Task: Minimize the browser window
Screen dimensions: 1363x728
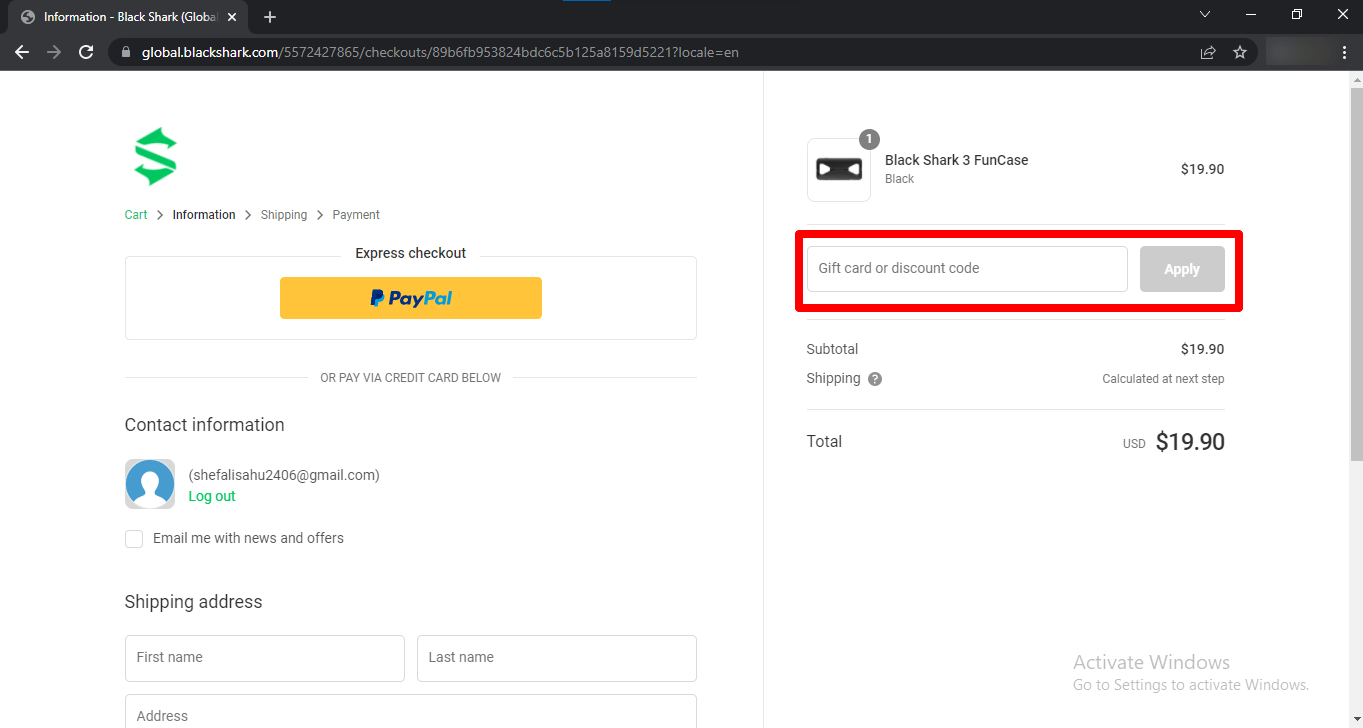Action: [x=1251, y=15]
